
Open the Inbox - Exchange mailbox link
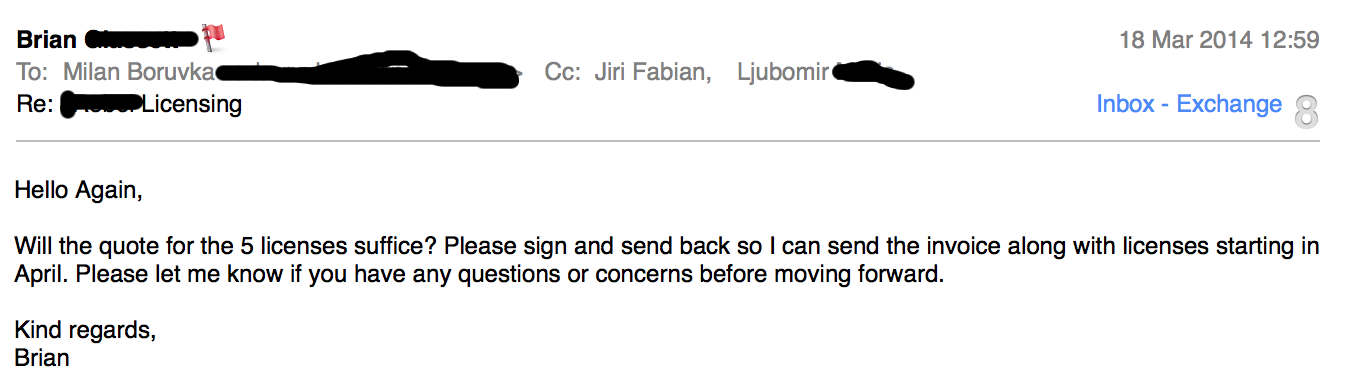1189,104
